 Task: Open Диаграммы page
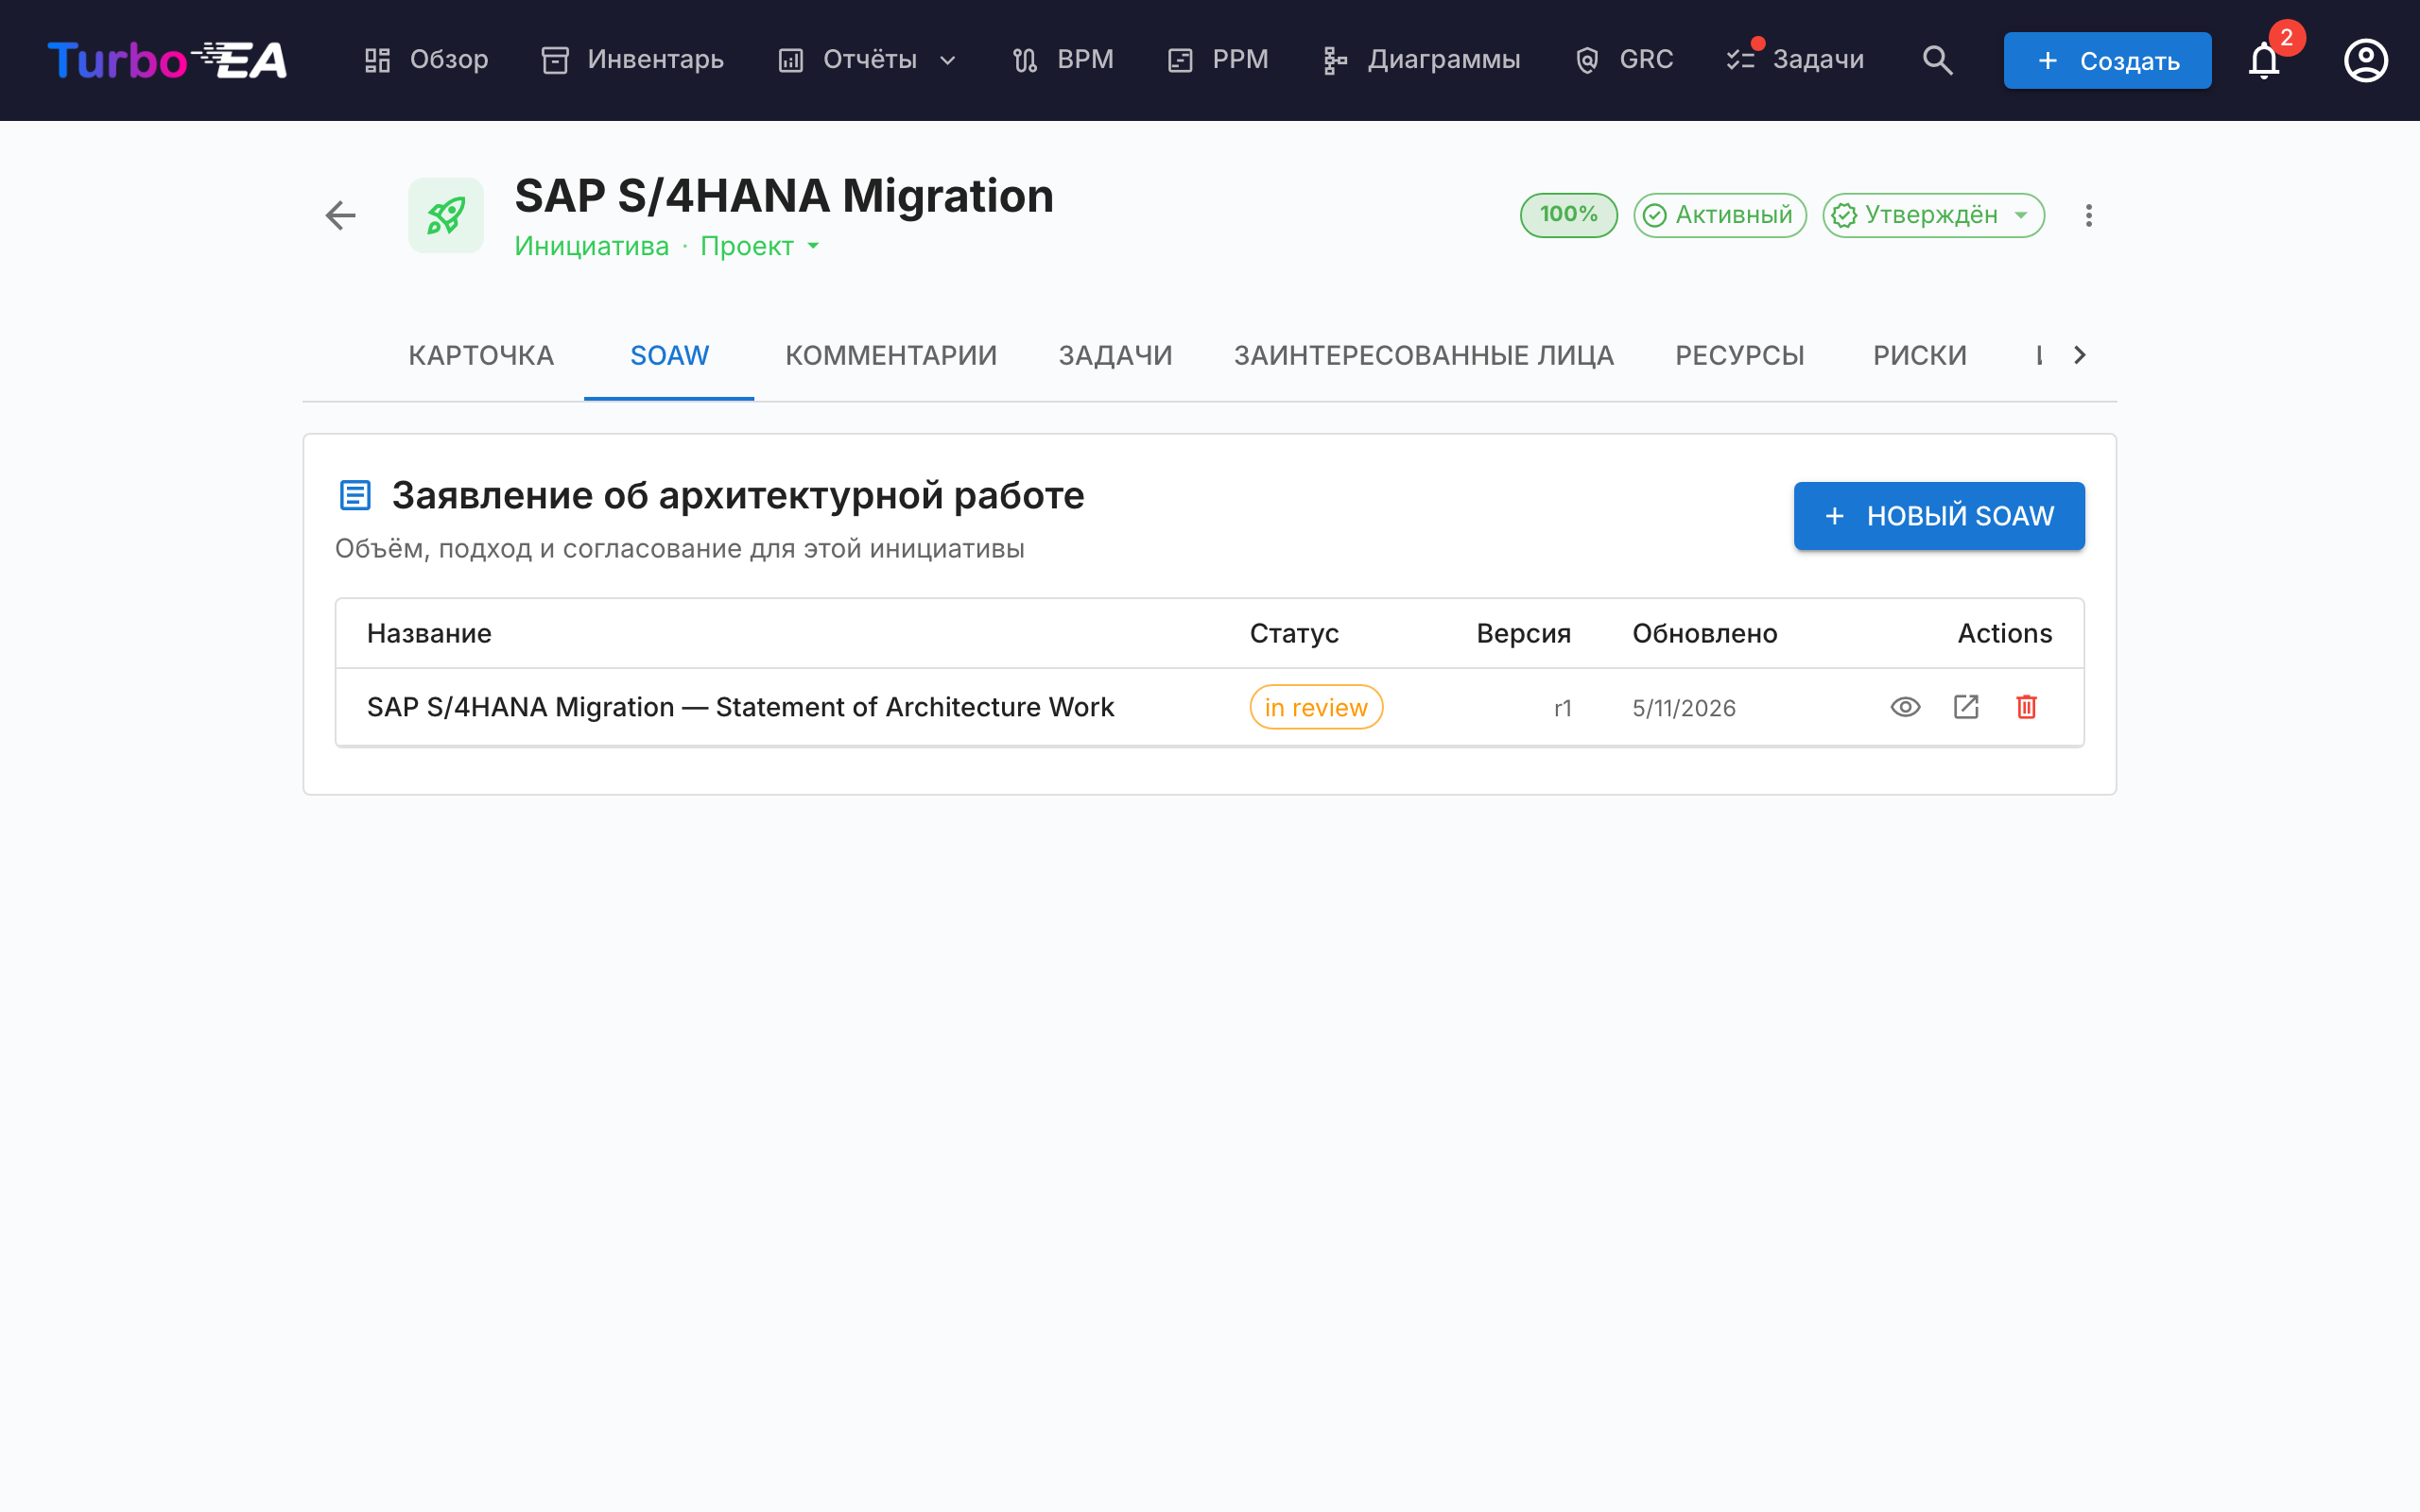pyautogui.click(x=1421, y=60)
